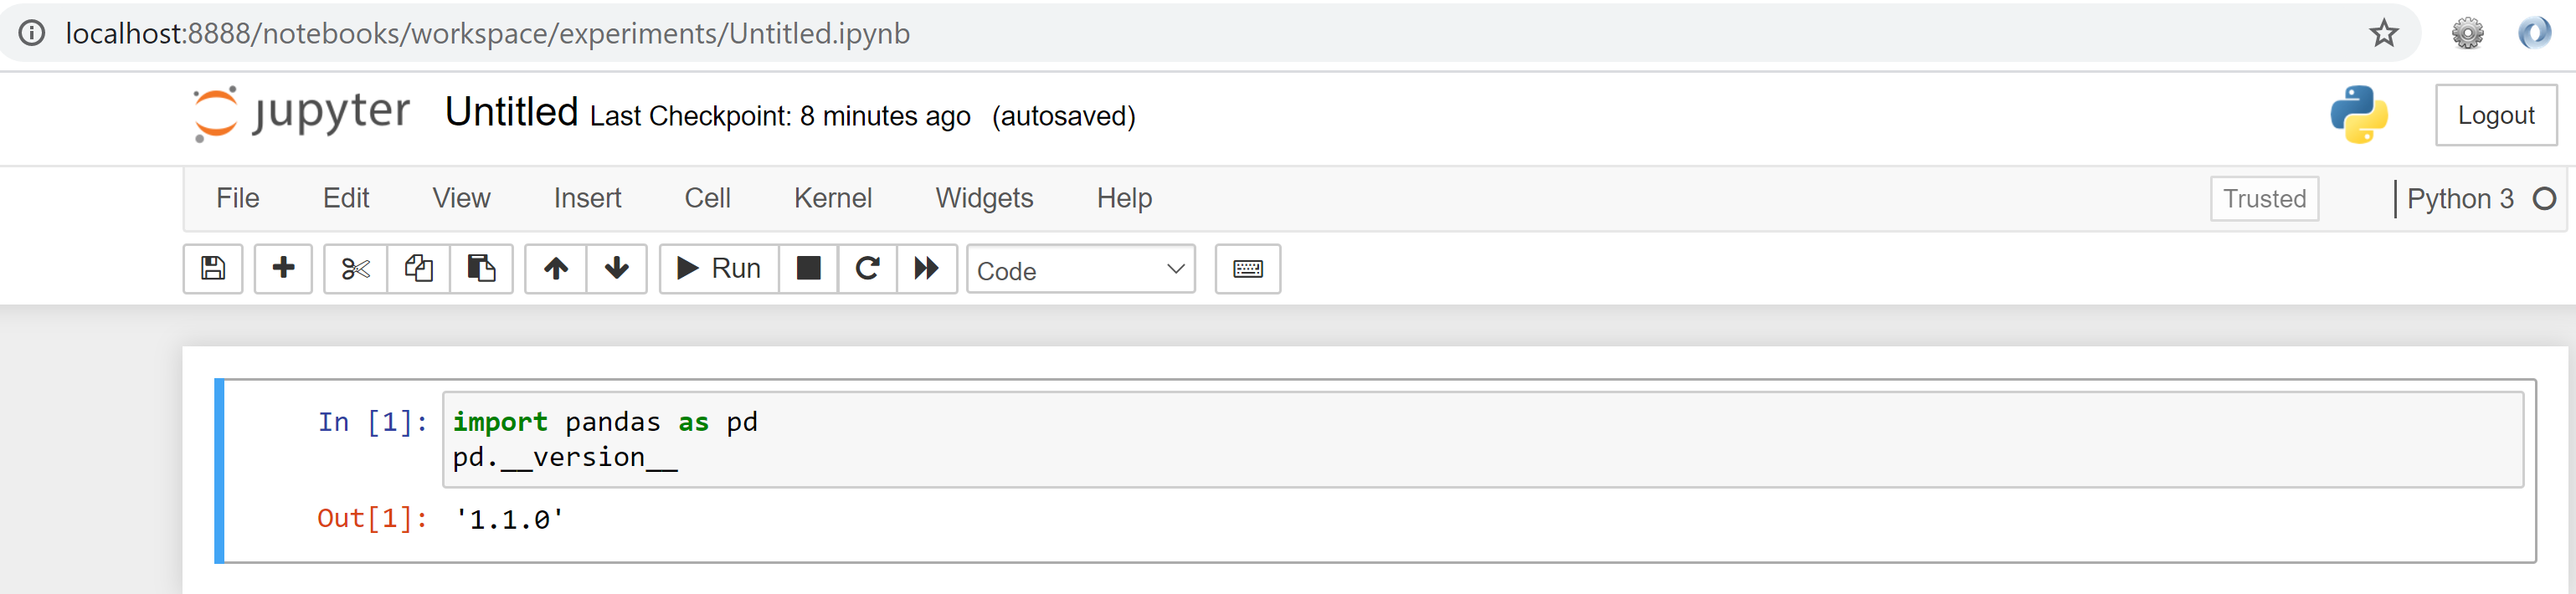The width and height of the screenshot is (2576, 594).
Task: Move the cell down with the down arrow
Action: (617, 269)
